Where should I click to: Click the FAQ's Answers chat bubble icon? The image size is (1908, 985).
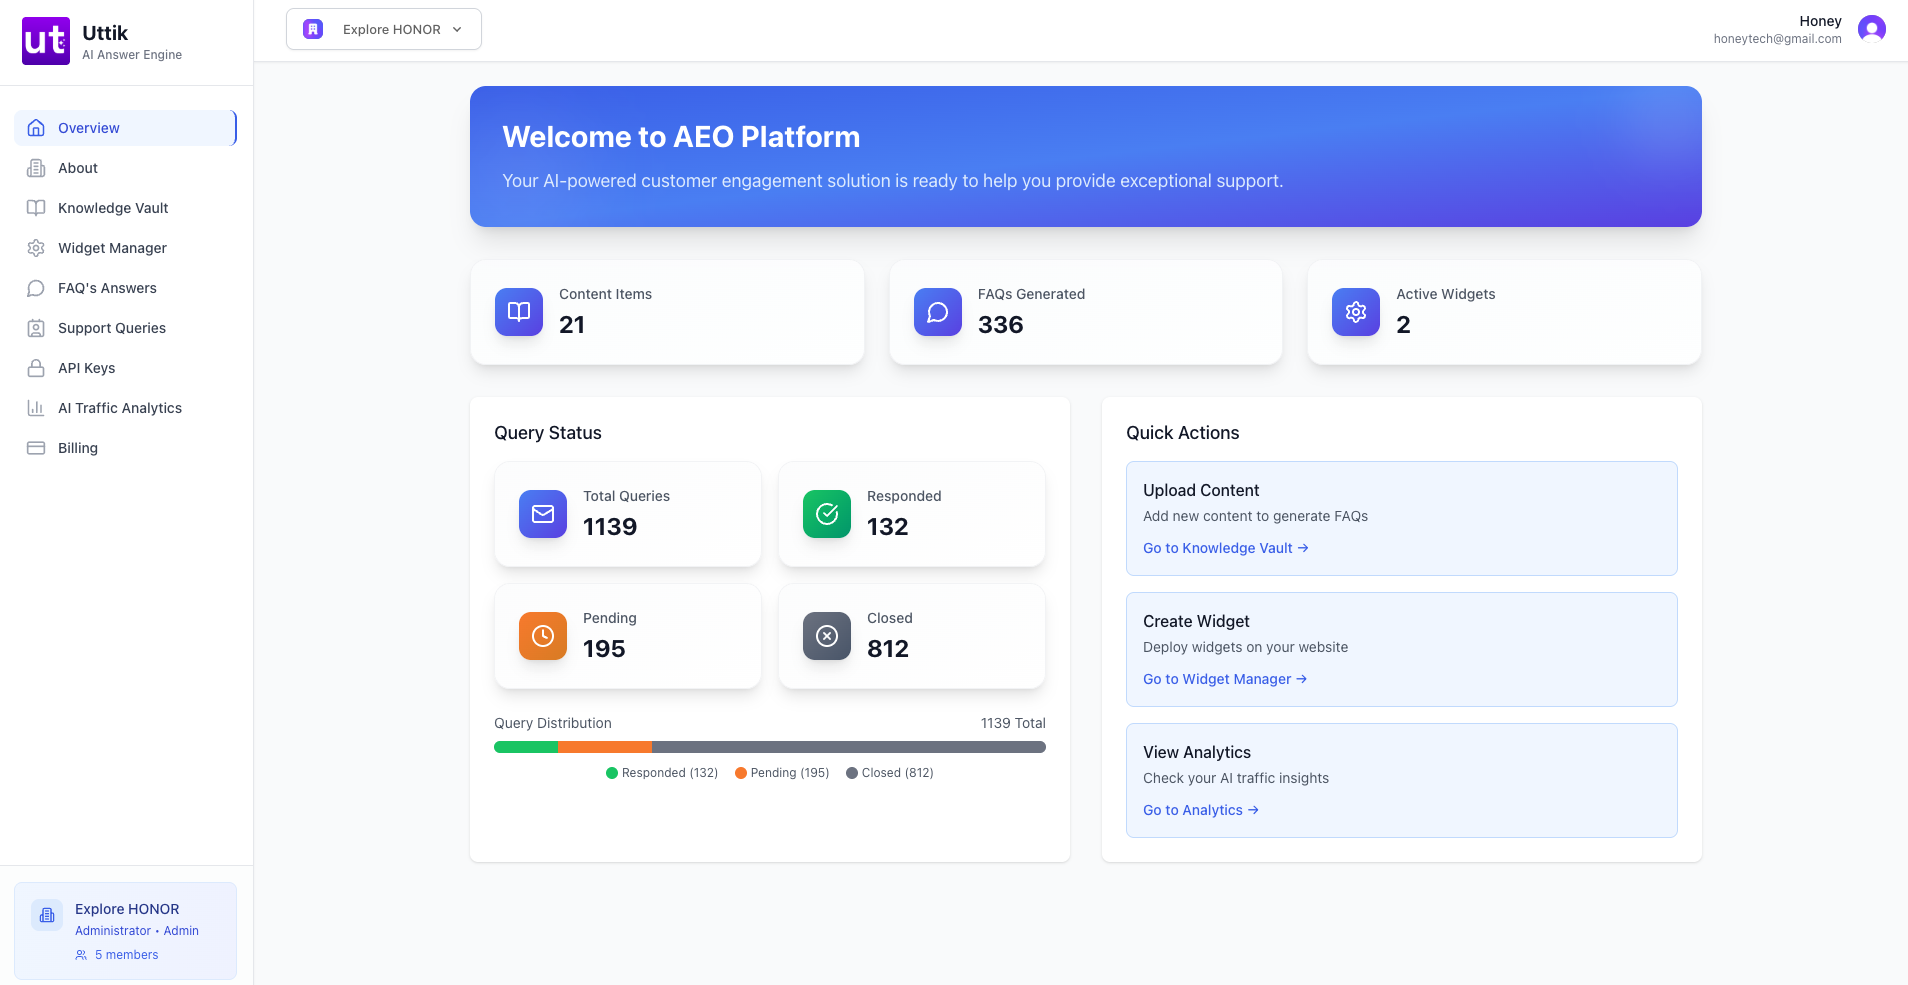[36, 288]
